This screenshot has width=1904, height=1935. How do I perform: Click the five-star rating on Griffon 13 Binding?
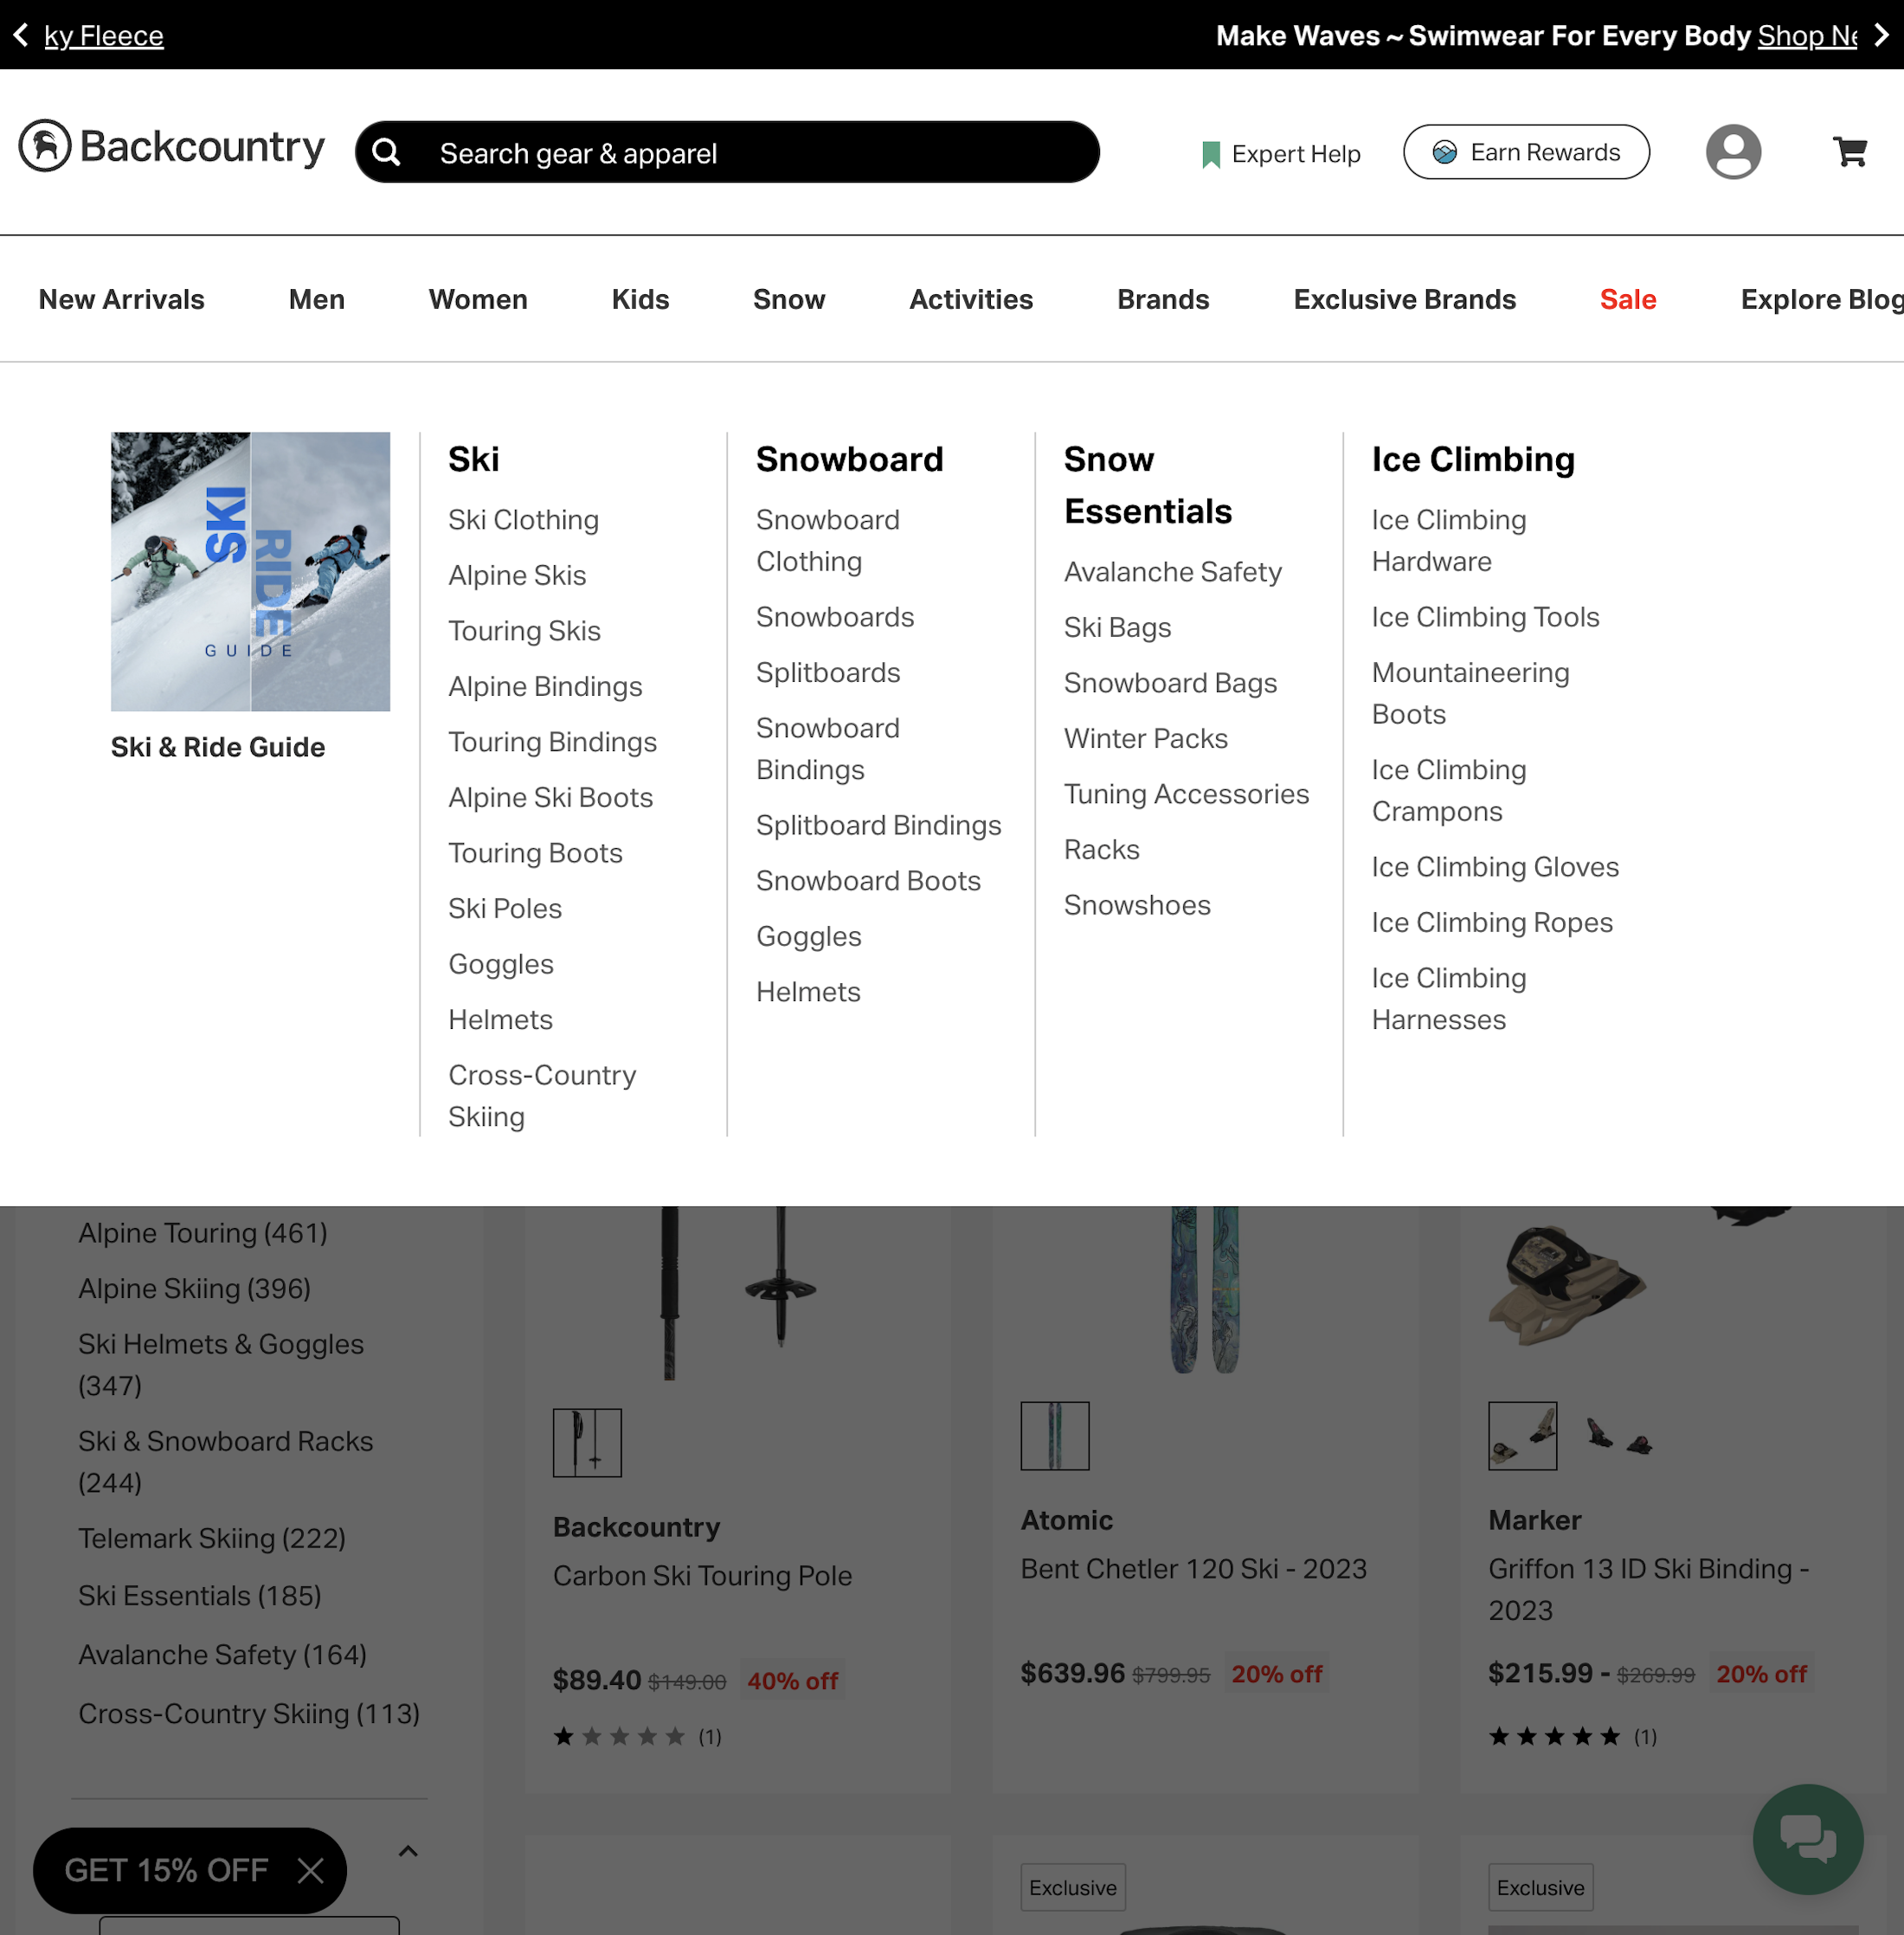pyautogui.click(x=1555, y=1737)
